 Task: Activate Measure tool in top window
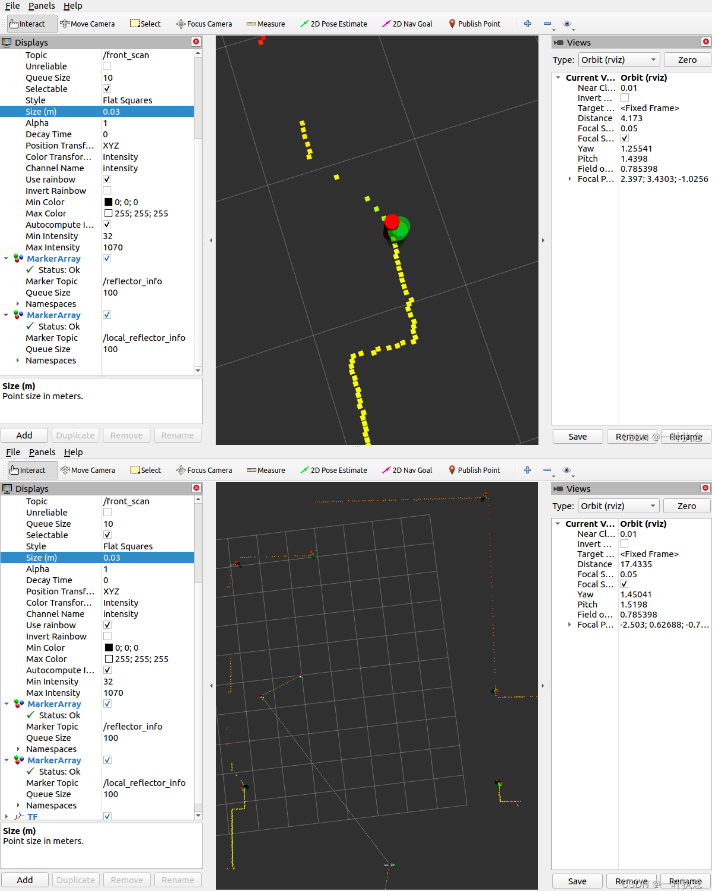pyautogui.click(x=266, y=24)
